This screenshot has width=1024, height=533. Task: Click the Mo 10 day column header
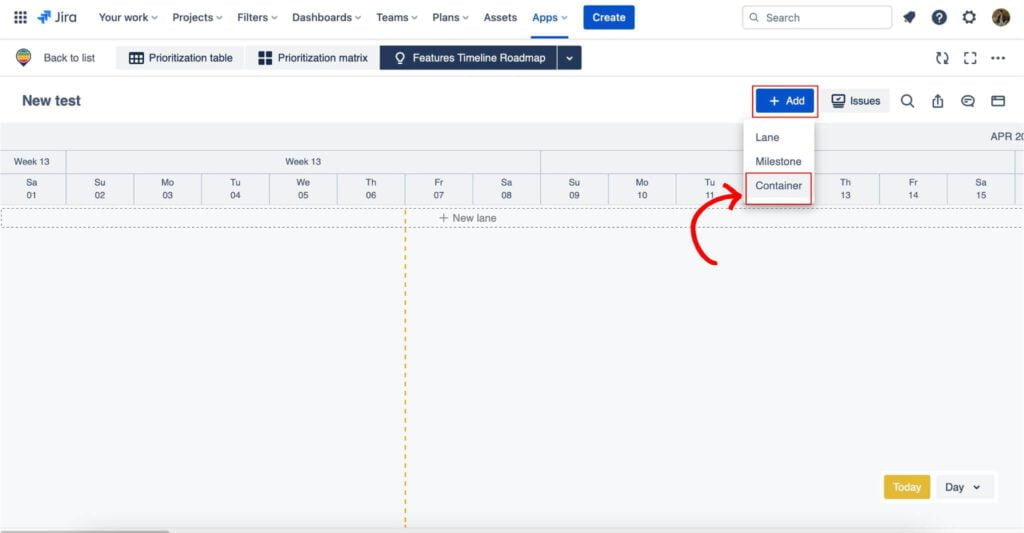(642, 189)
